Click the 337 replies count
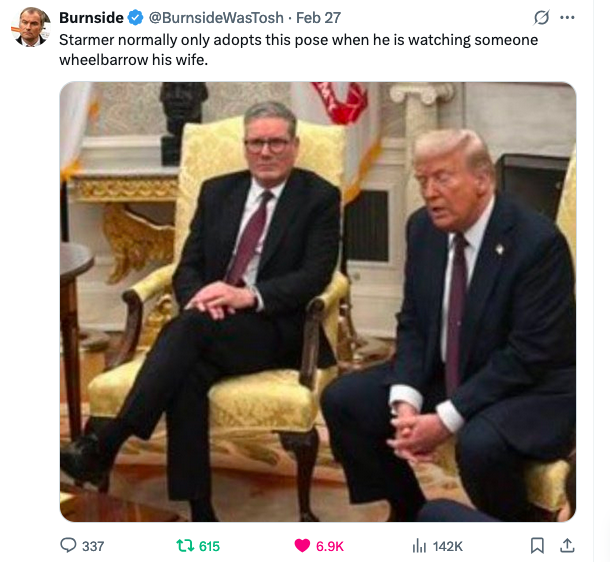This screenshot has width=610, height=562. pos(93,546)
